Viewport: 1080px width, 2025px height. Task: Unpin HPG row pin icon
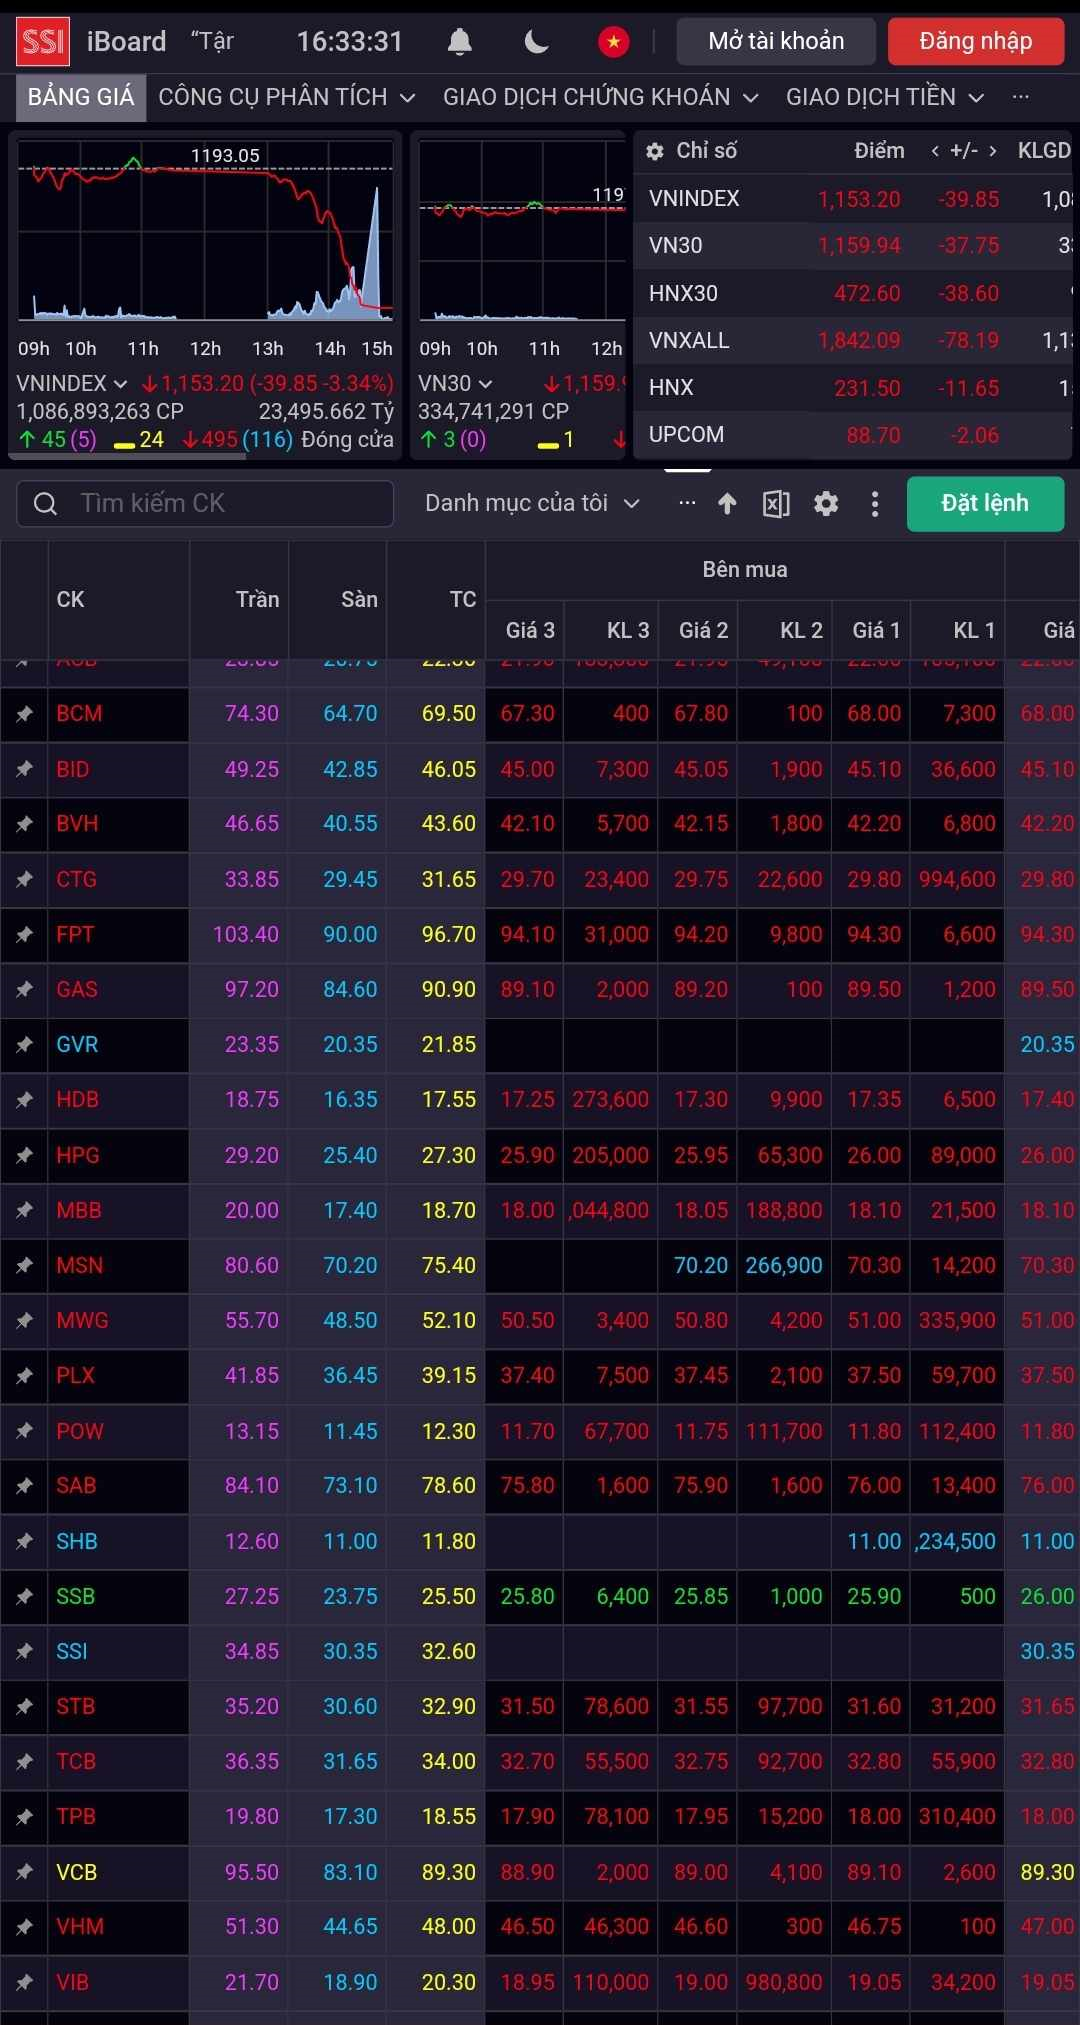click(24, 1155)
